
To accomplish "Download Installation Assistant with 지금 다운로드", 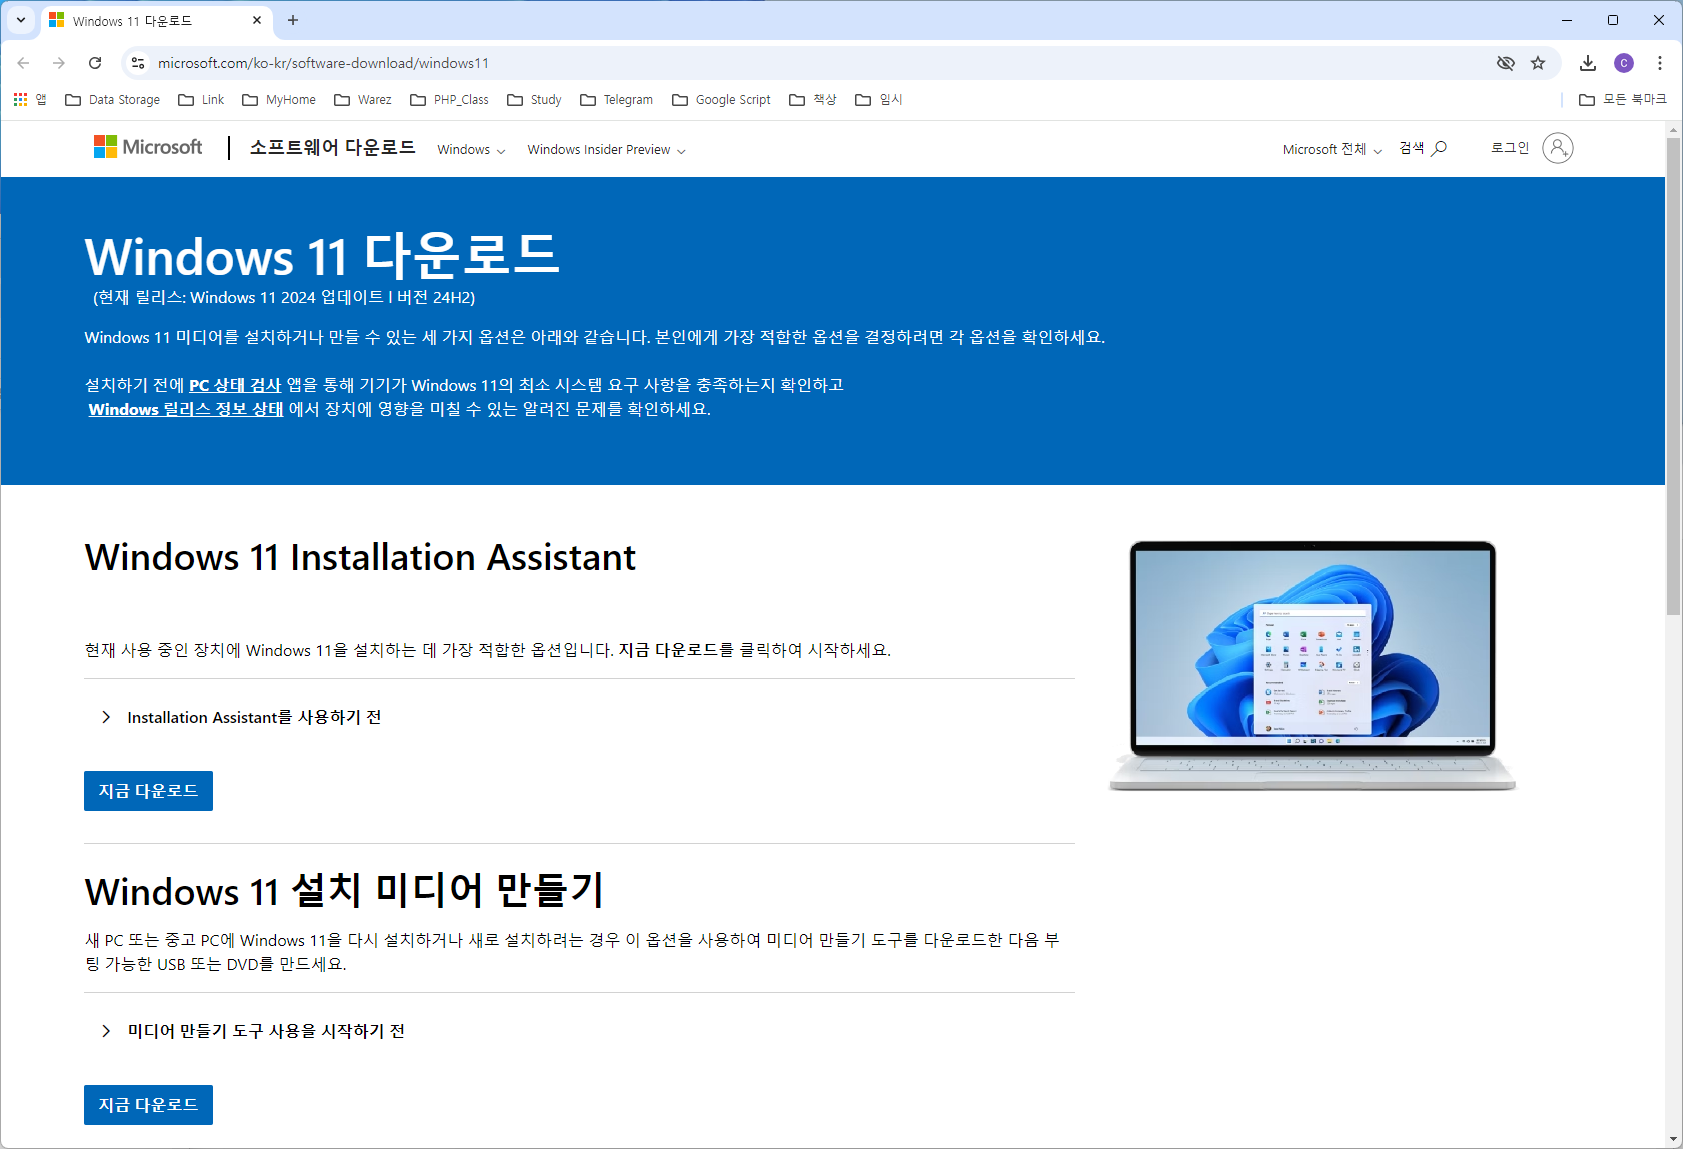I will pos(148,791).
